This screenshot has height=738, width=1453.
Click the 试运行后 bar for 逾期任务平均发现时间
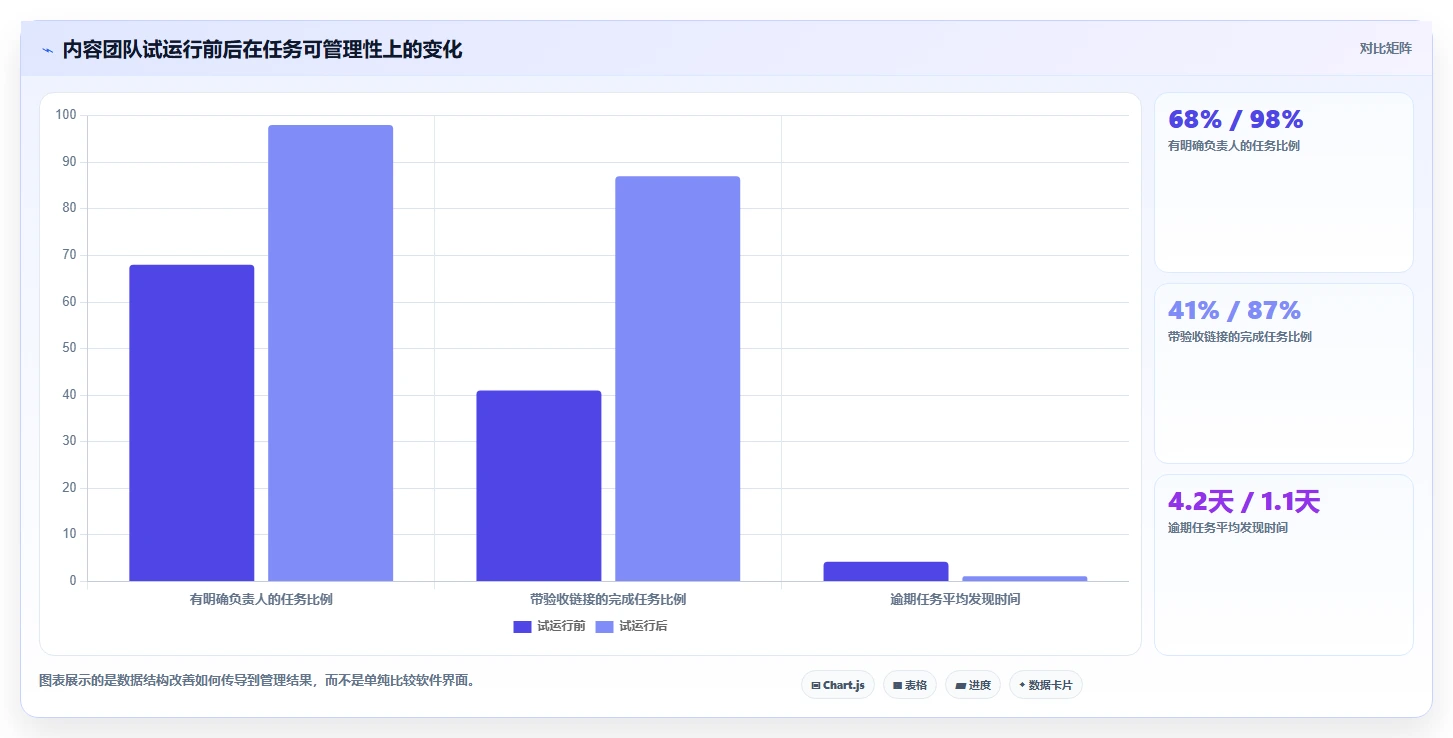click(1024, 578)
